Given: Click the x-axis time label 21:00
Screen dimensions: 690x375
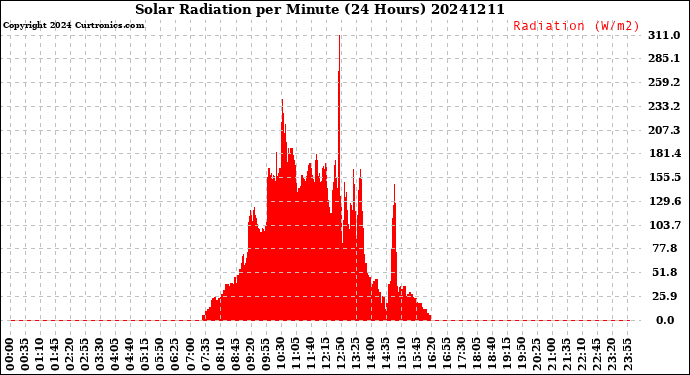Looking at the screenshot, I should coord(551,355).
